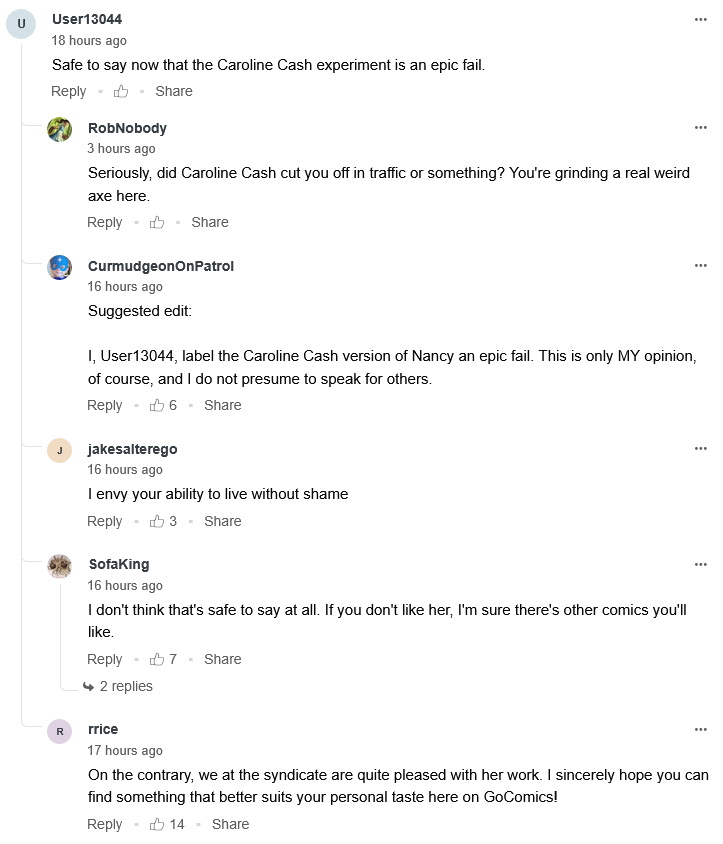Open jakesalterego username profile link
This screenshot has height=844, width=723.
(132, 449)
